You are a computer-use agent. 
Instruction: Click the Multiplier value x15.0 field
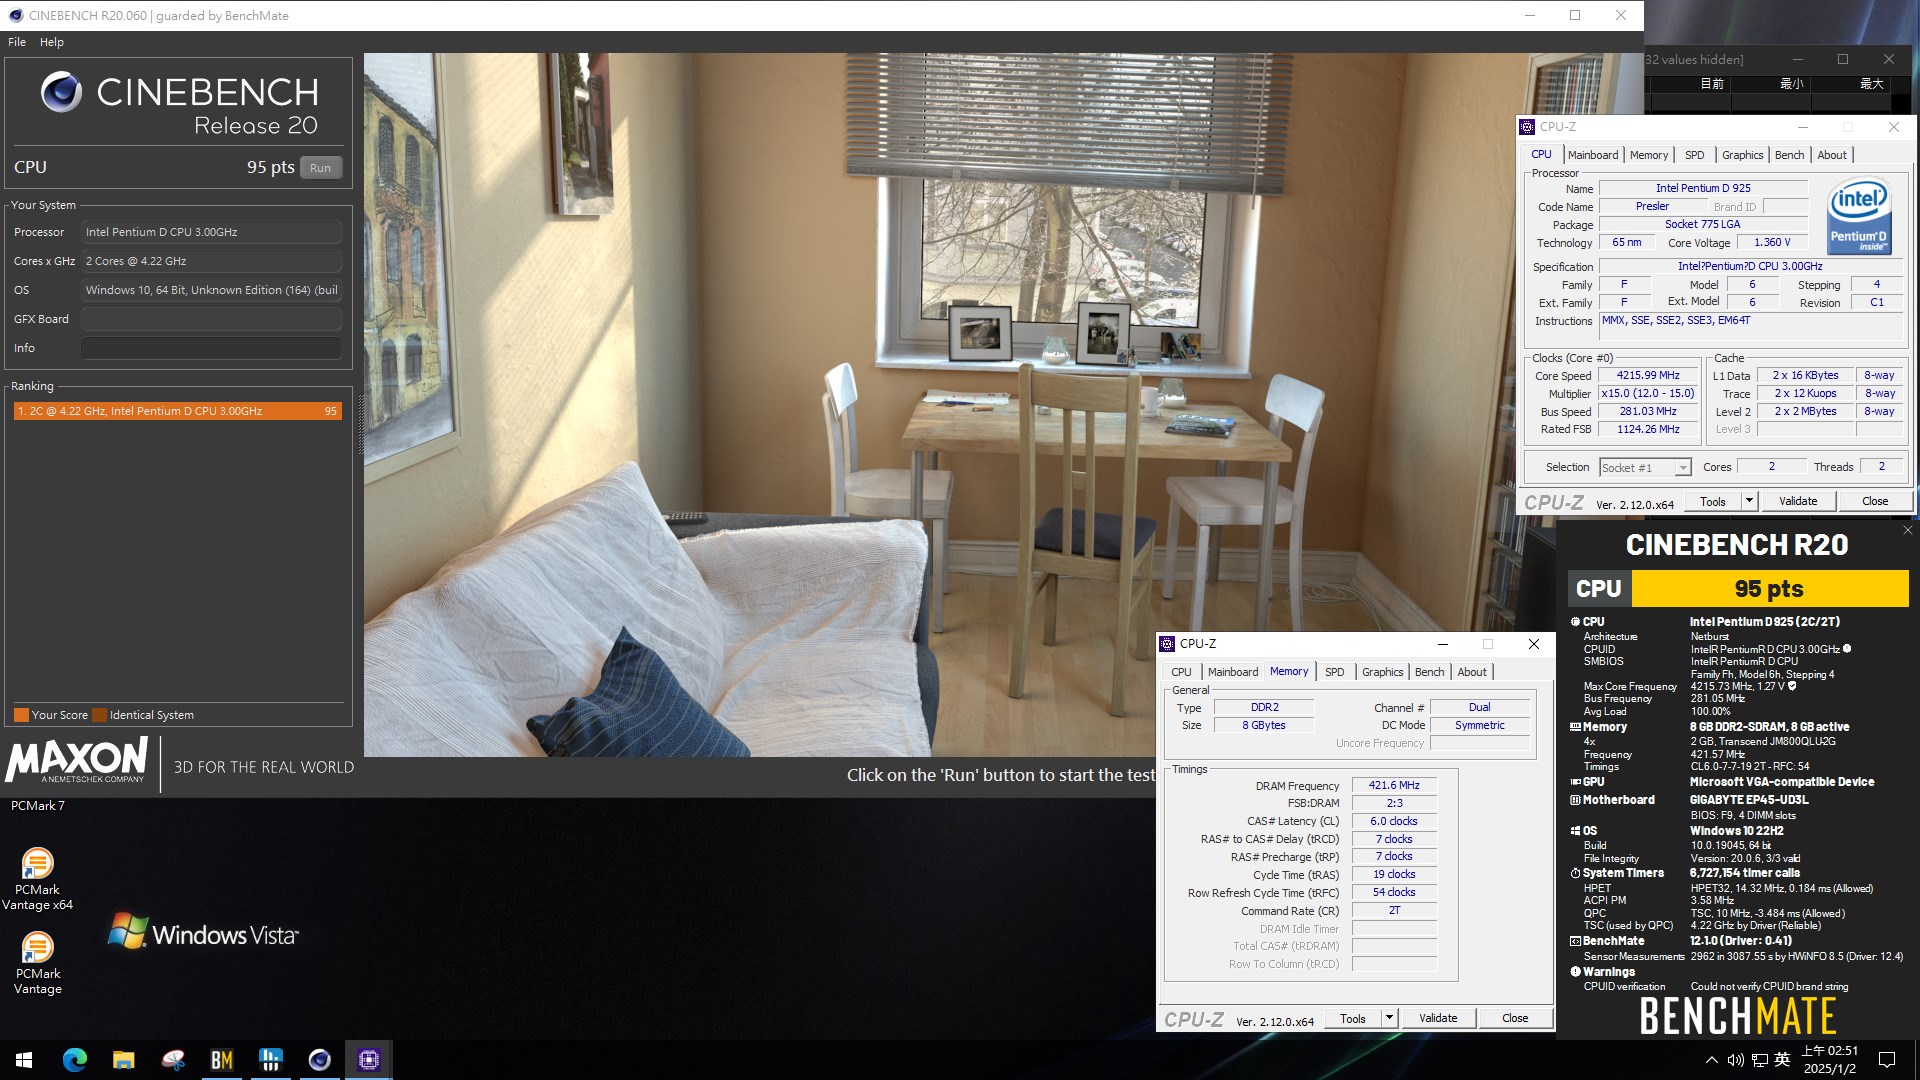[1648, 394]
